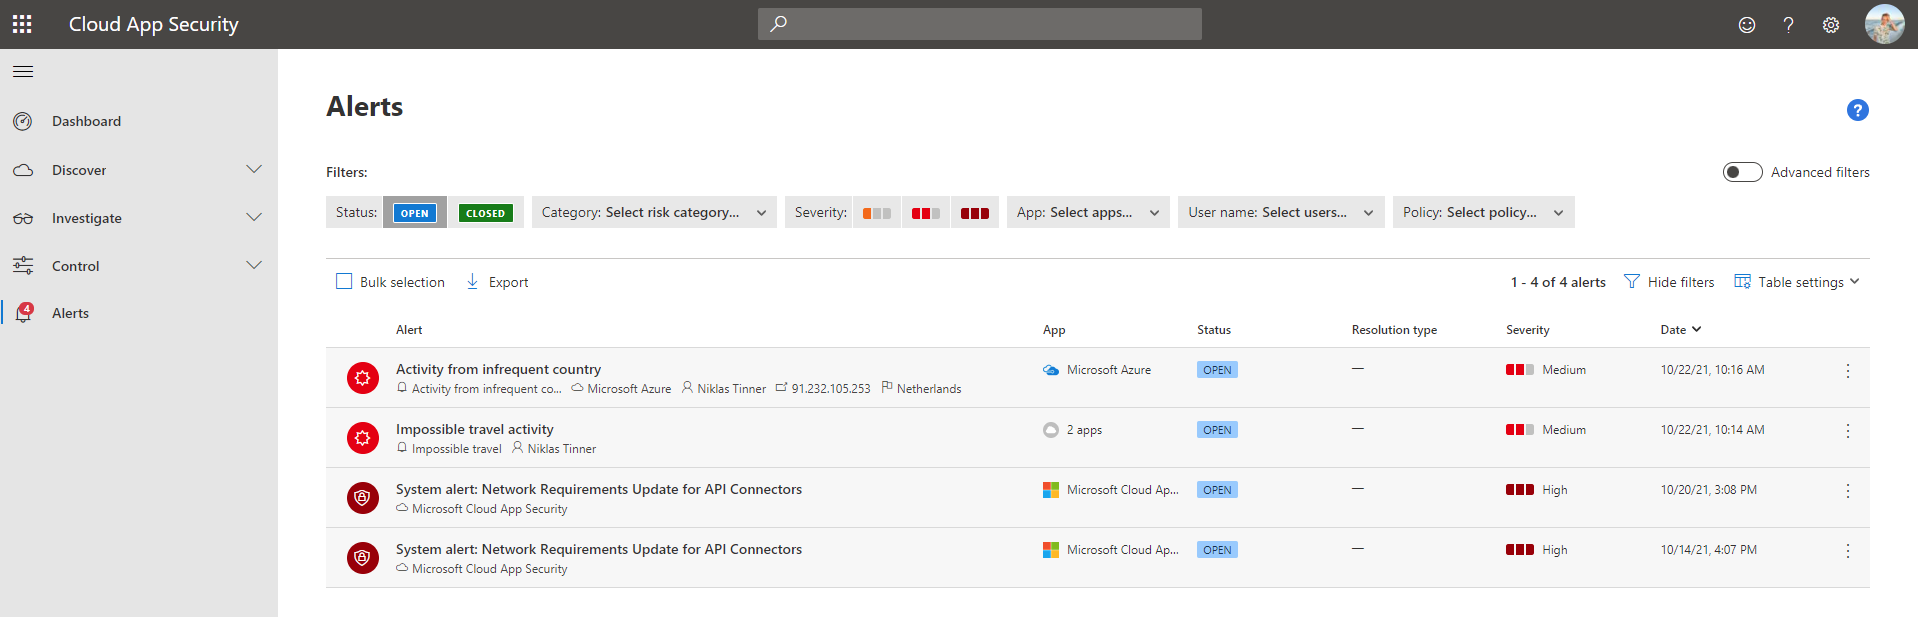Click the 2 apps entry
The width and height of the screenshot is (1918, 617).
point(1084,430)
